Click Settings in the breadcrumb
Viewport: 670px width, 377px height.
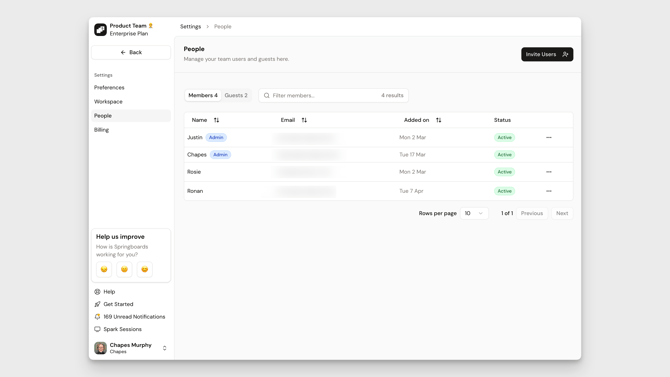pos(190,27)
